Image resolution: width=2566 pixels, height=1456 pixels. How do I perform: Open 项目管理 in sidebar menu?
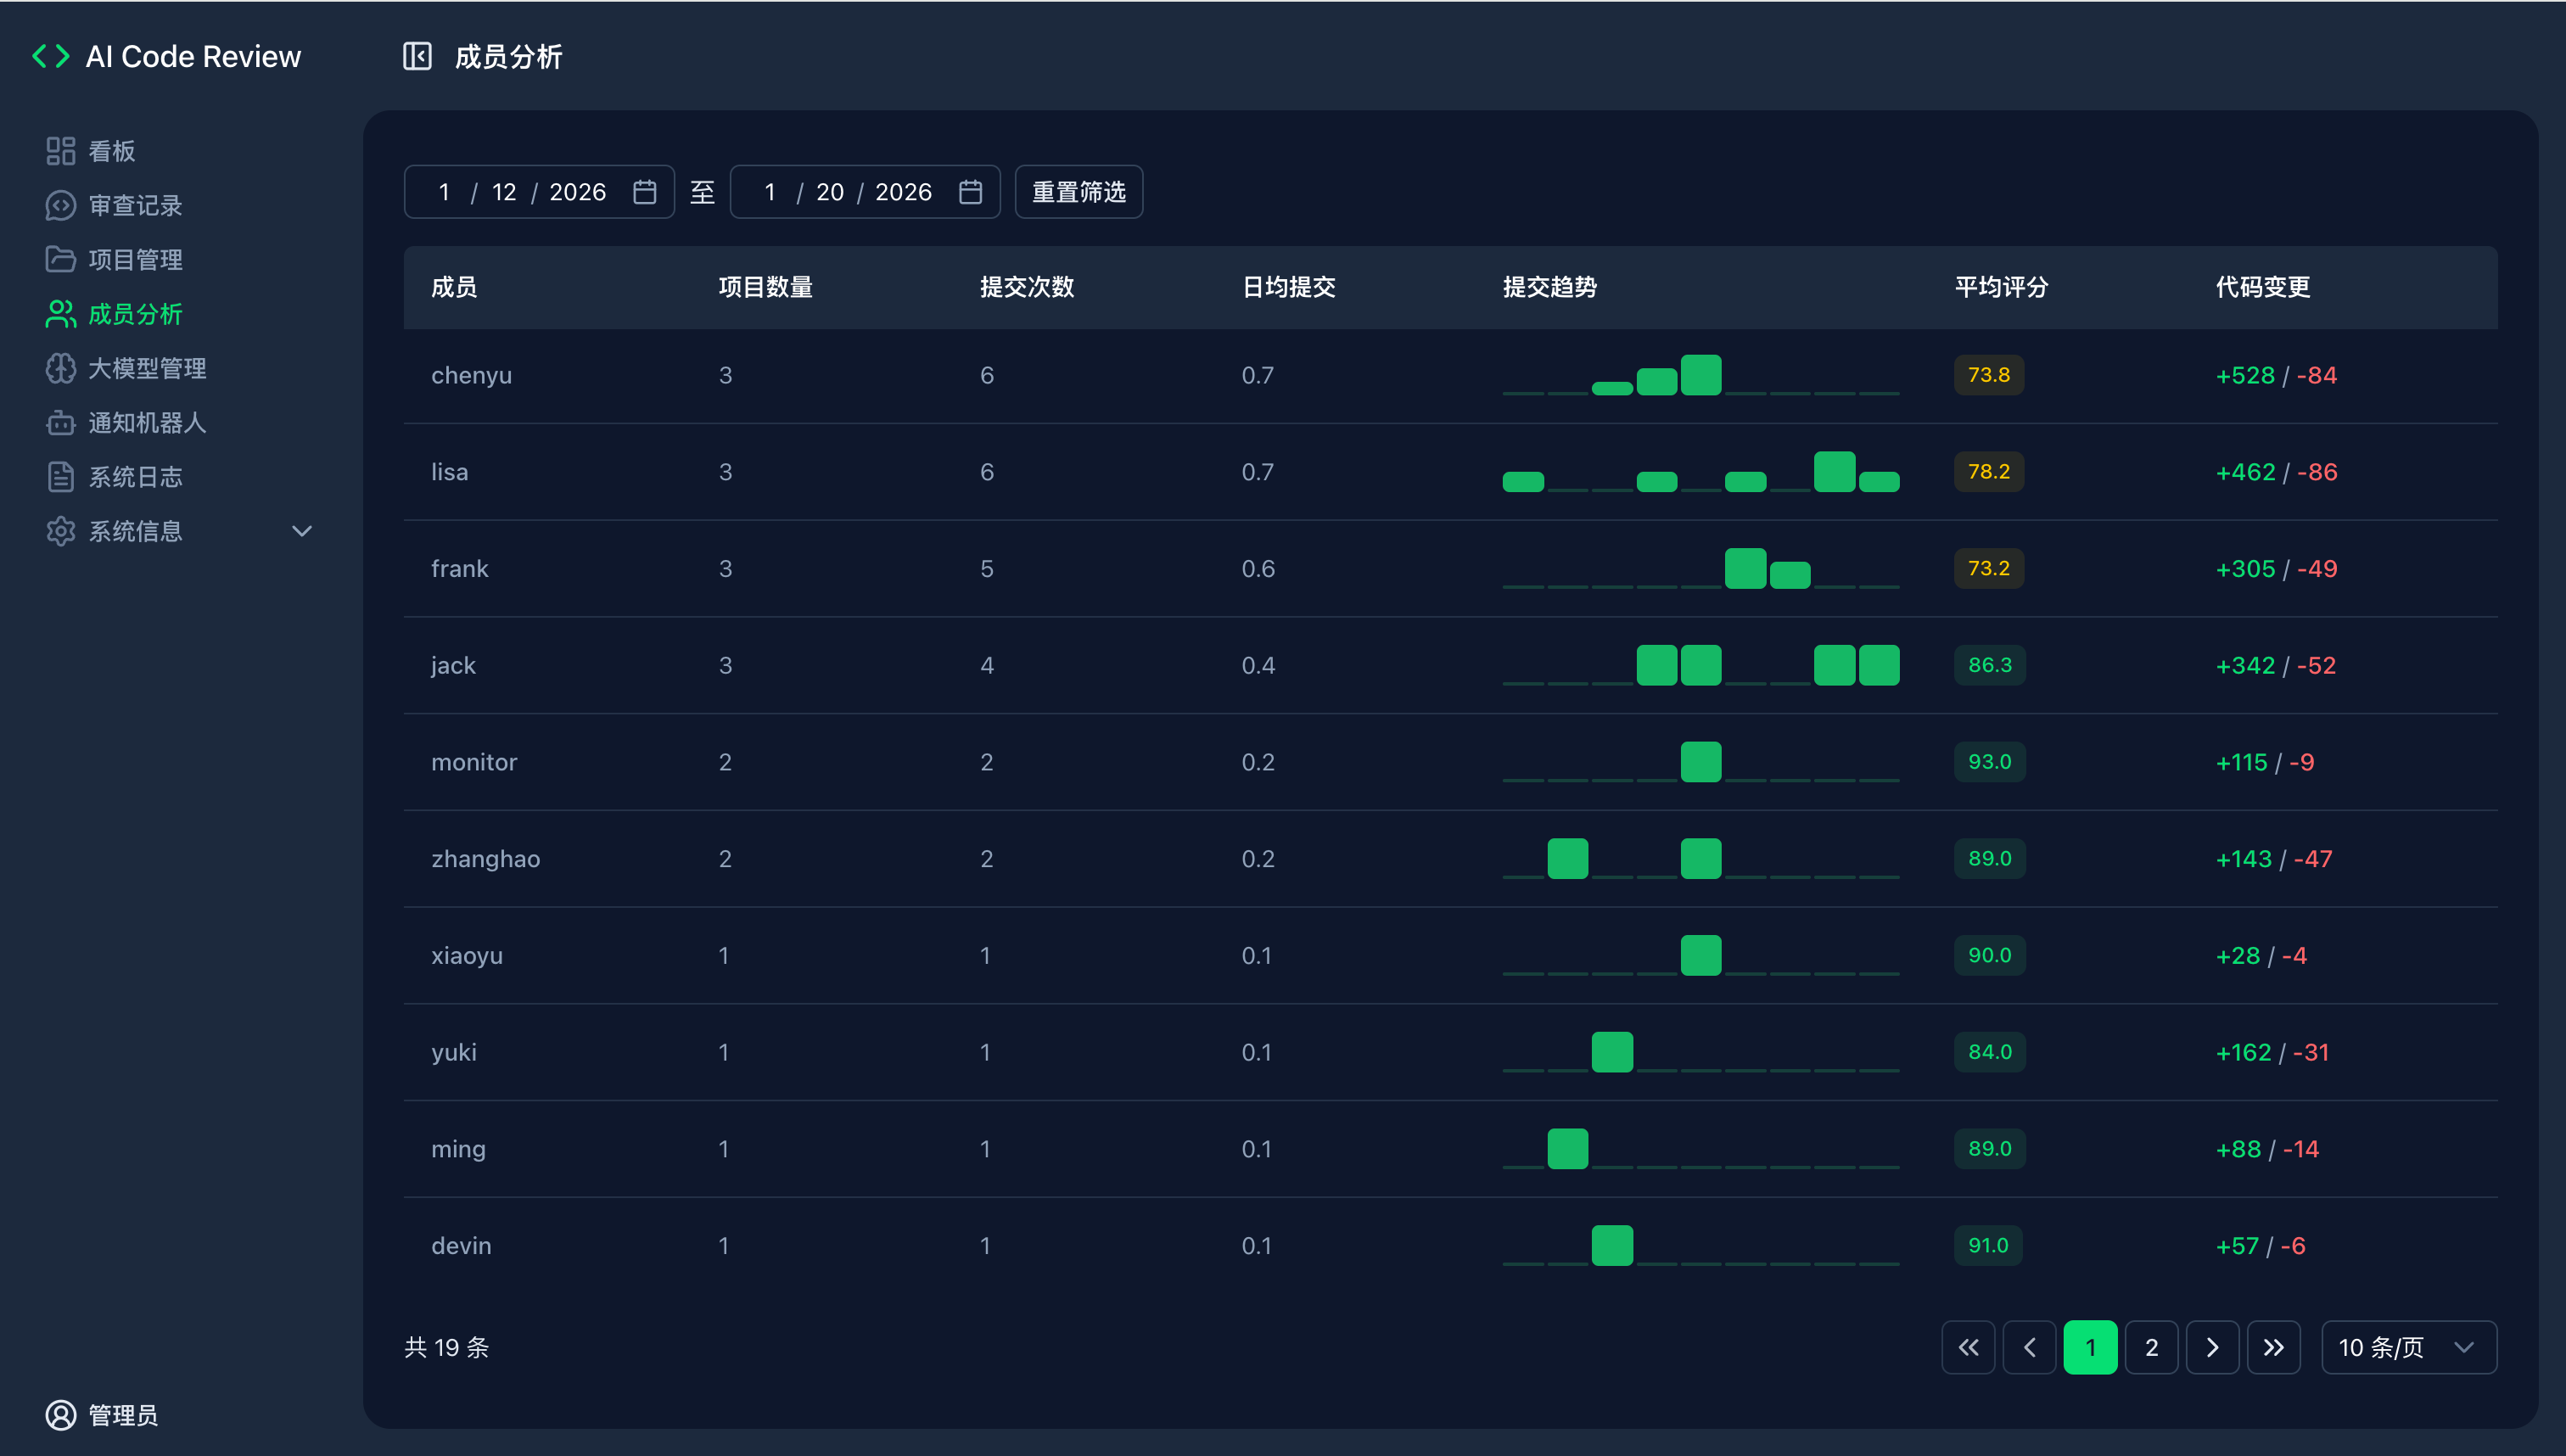[135, 260]
